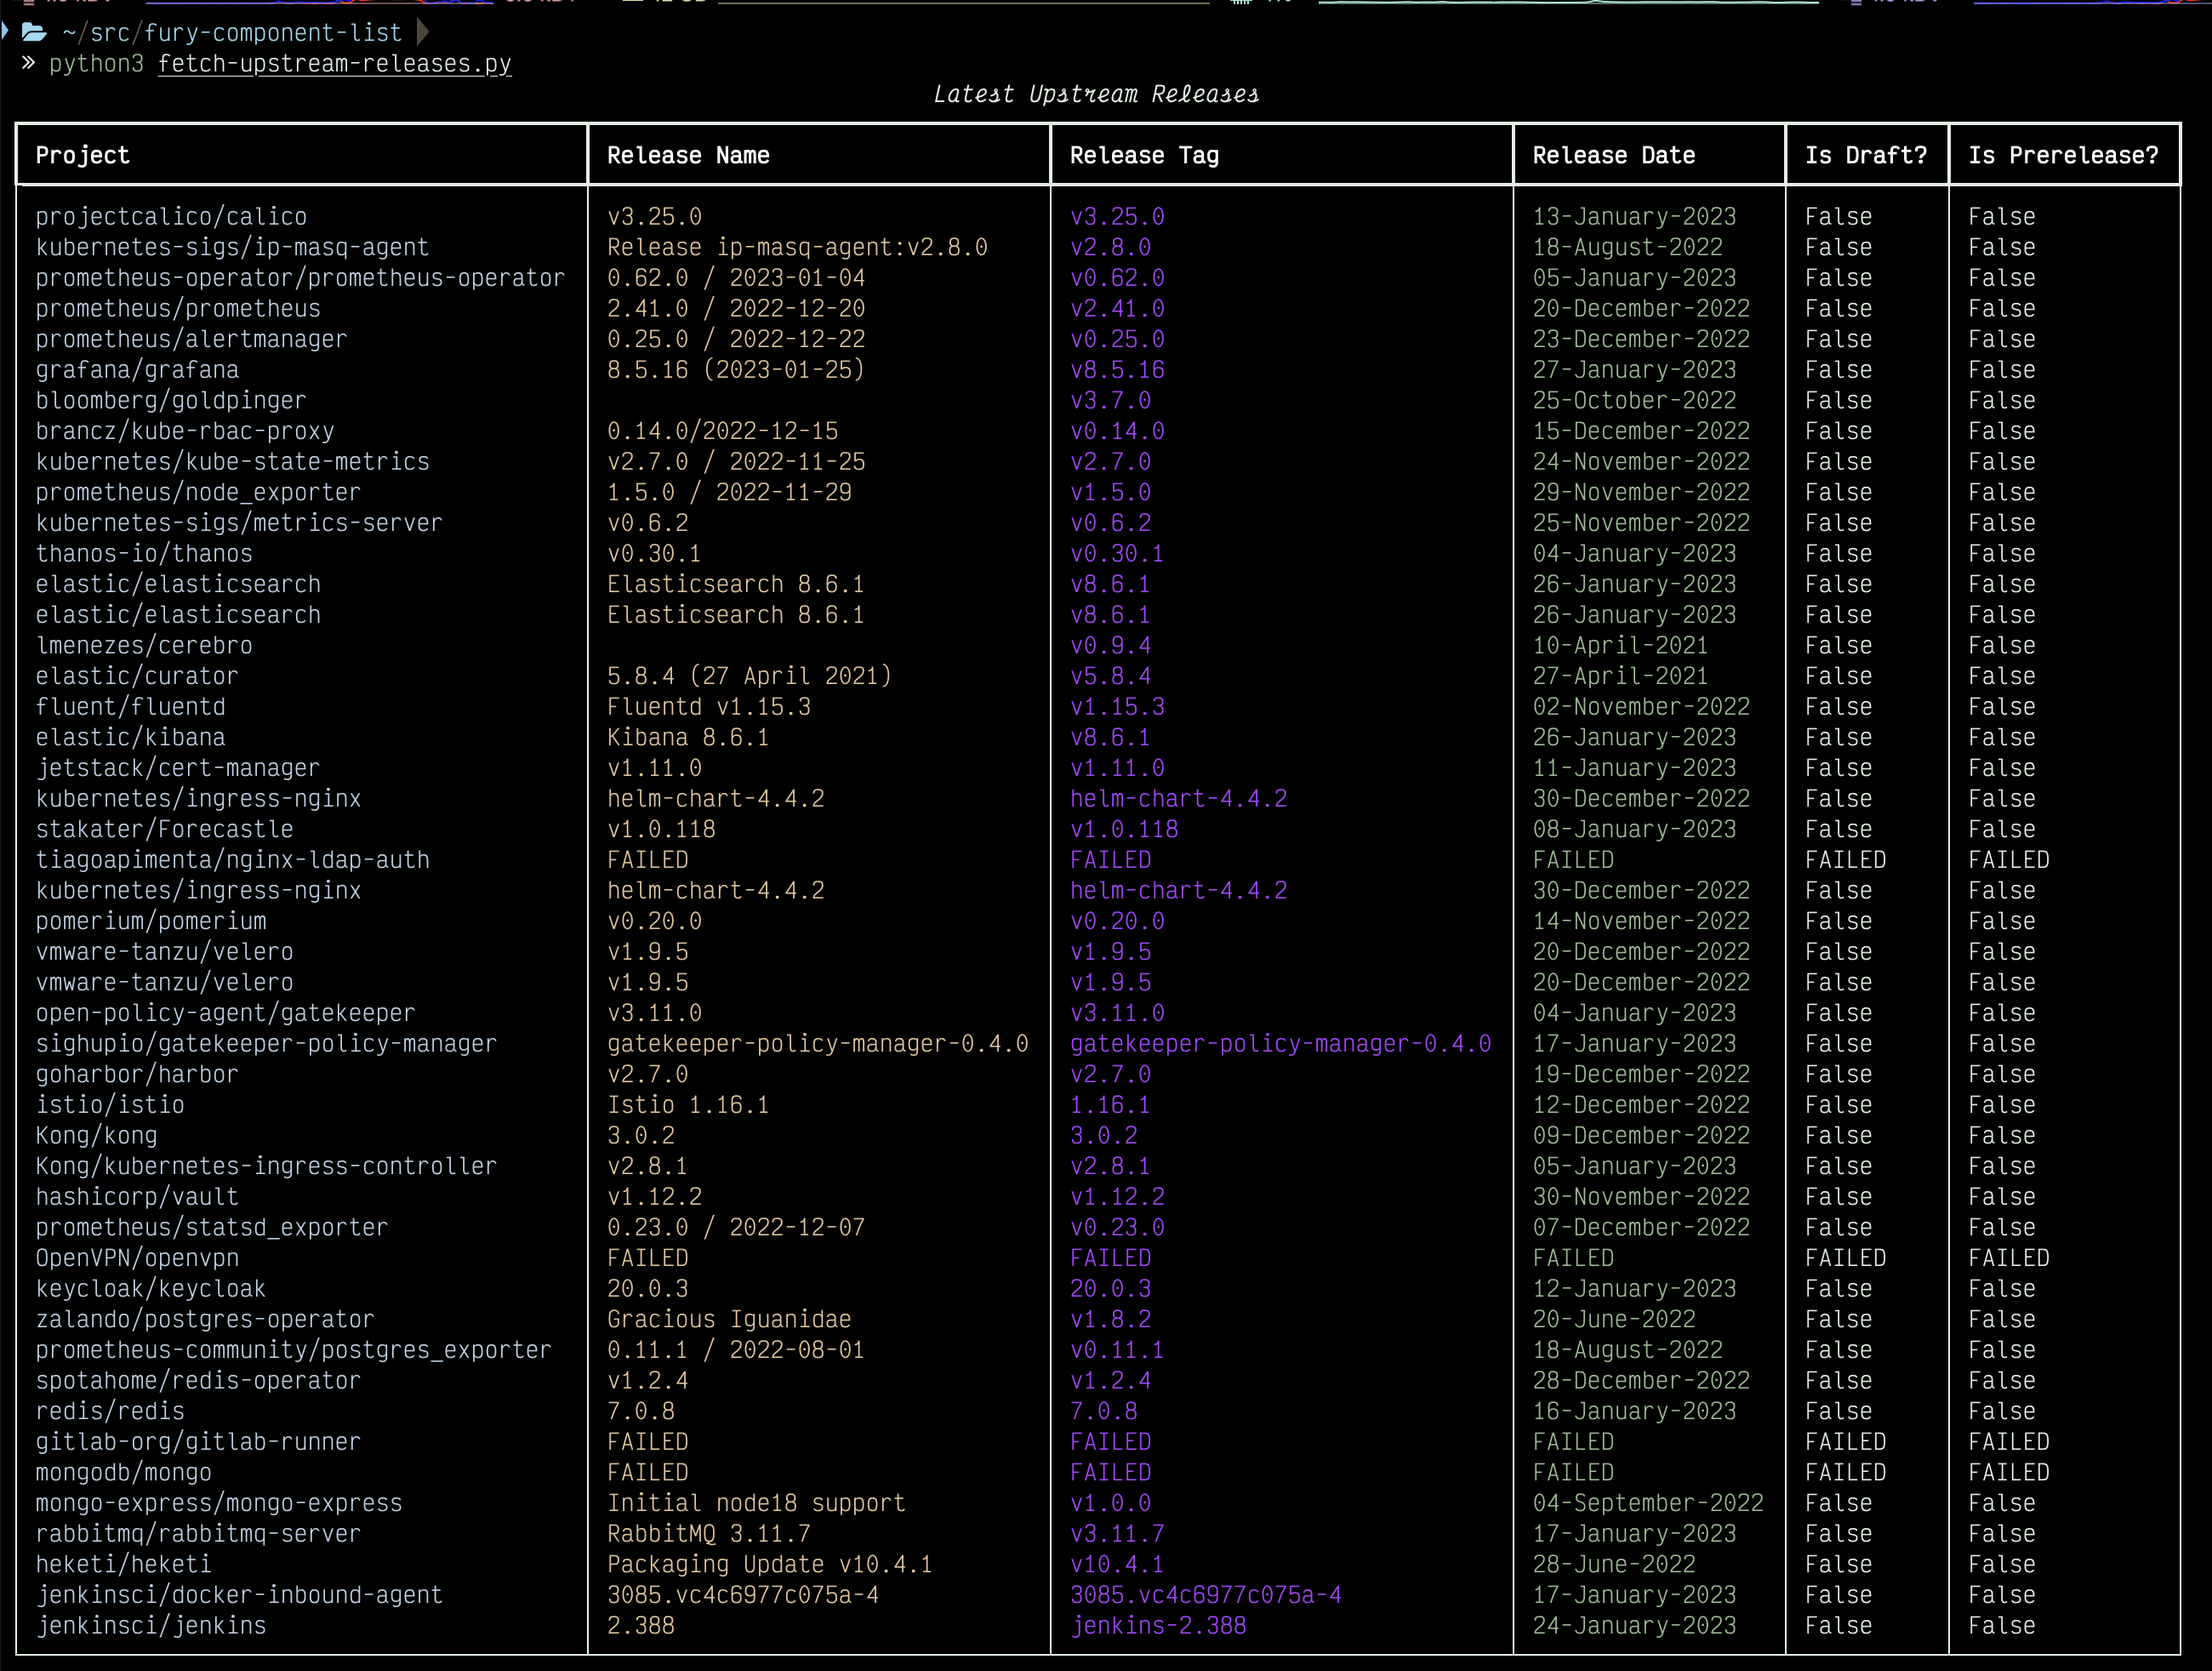The width and height of the screenshot is (2212, 1671).
Task: Click the gray arrow after fury-component-list path
Action: coord(423,32)
